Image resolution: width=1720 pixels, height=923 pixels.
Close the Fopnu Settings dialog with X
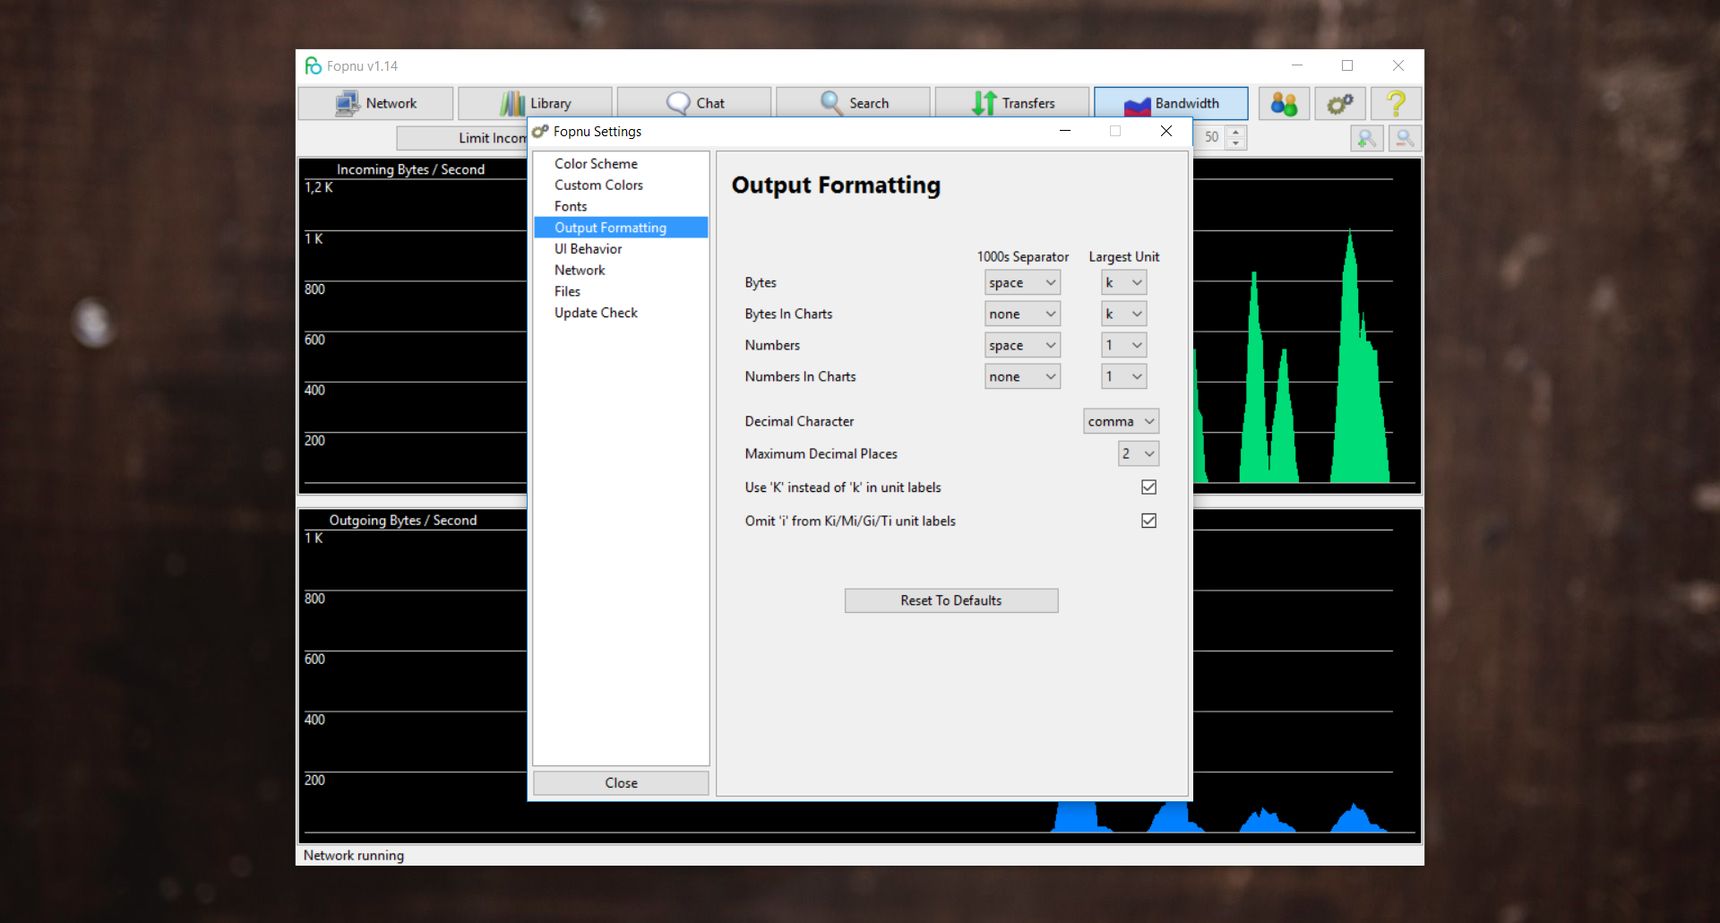1166,131
